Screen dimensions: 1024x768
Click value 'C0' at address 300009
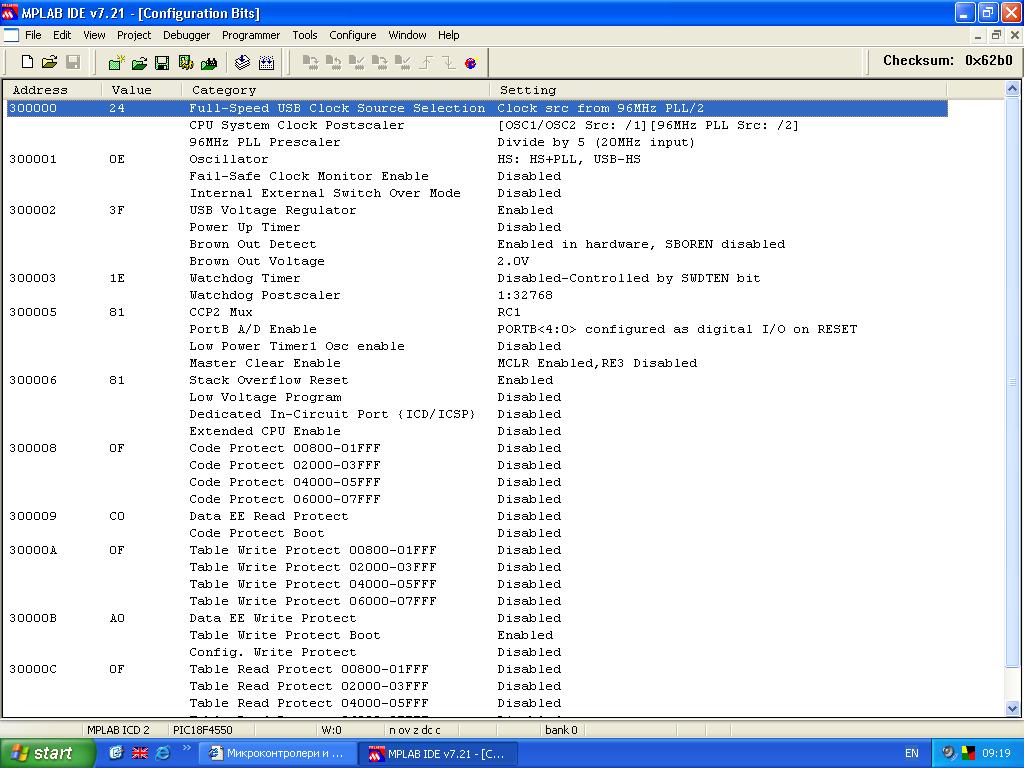(117, 516)
